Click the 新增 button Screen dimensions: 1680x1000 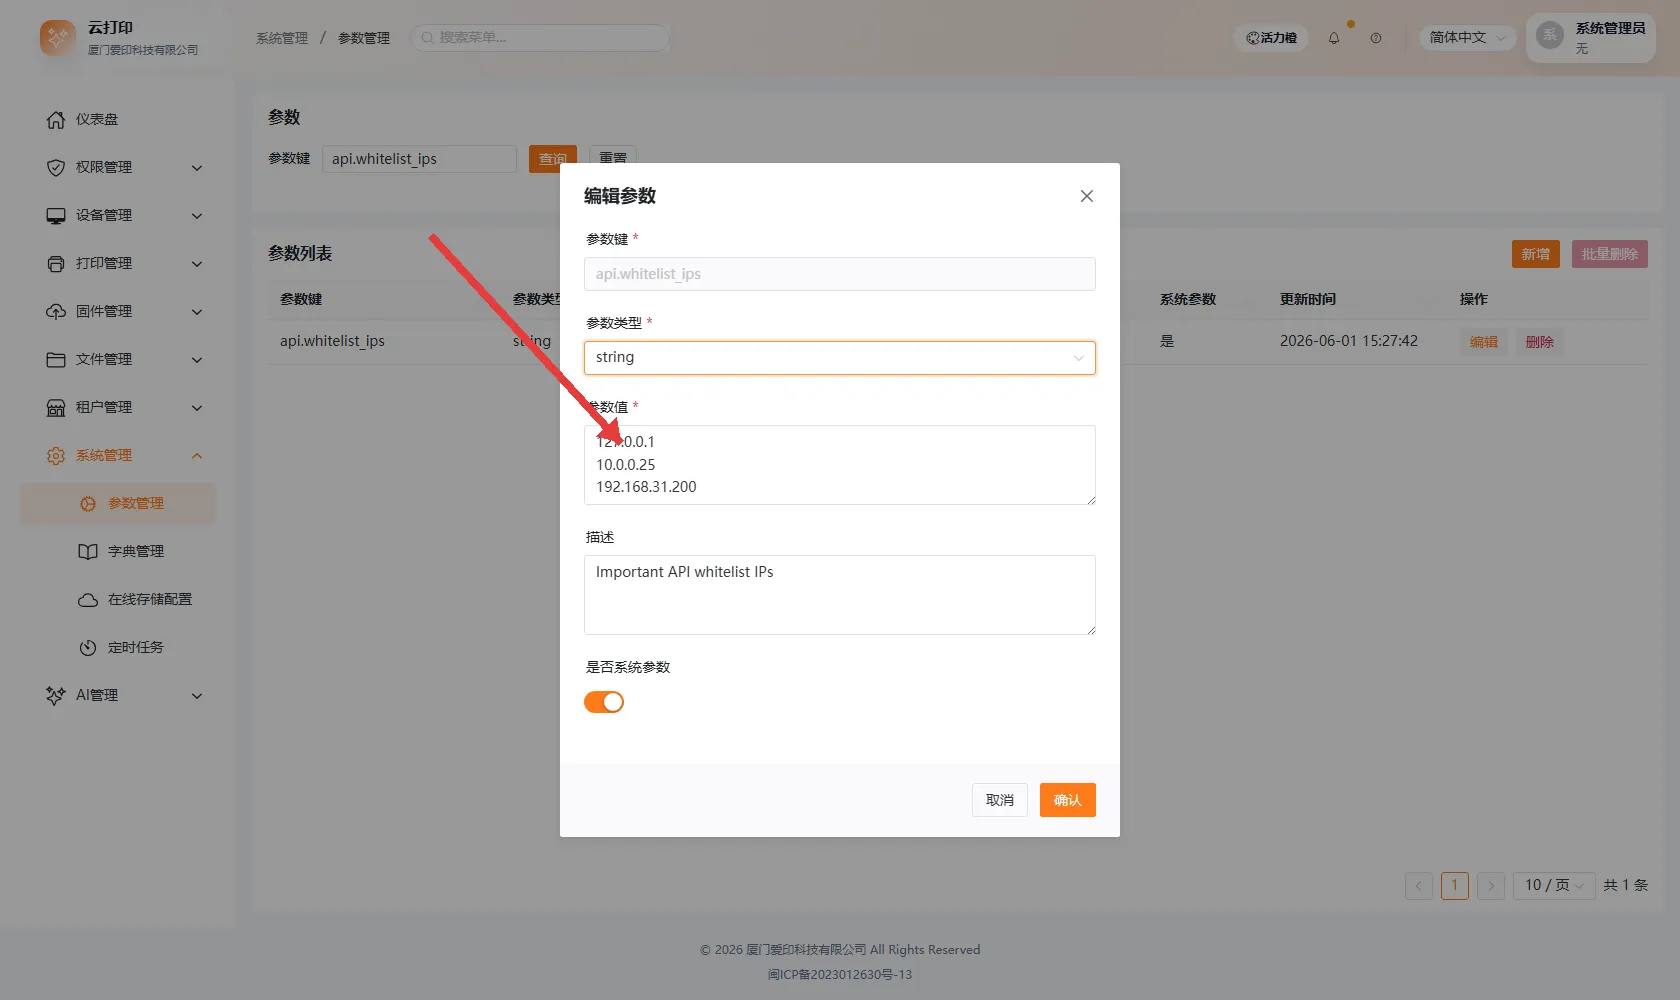tap(1536, 254)
